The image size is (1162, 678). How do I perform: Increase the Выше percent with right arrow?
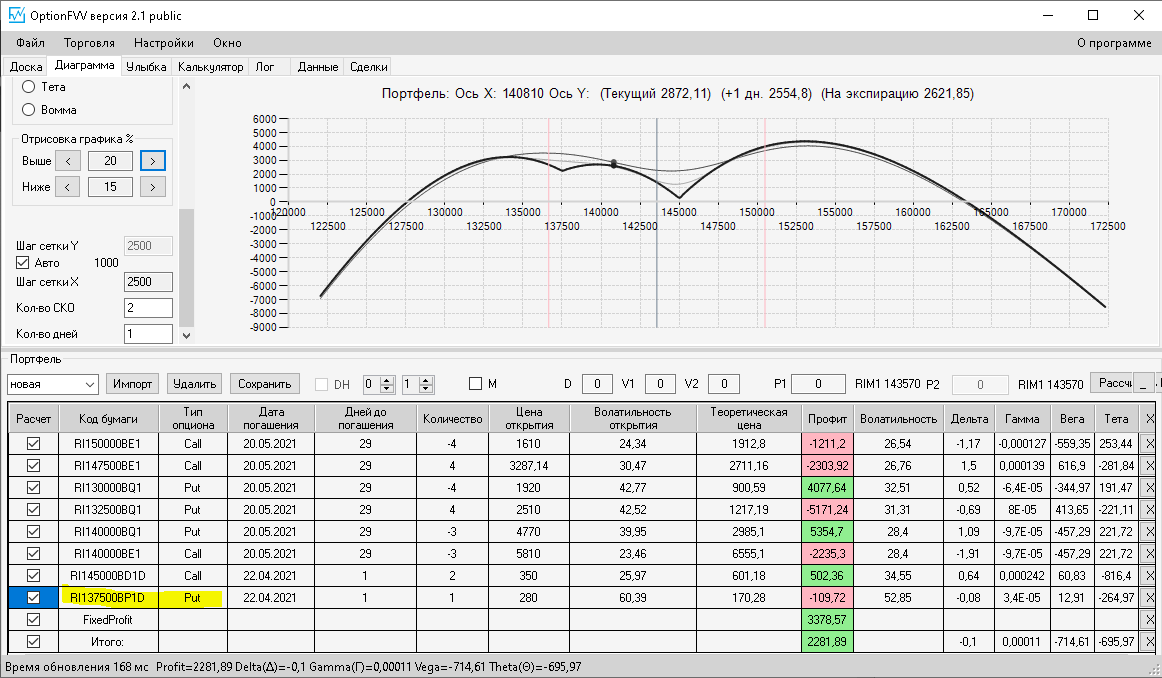click(x=153, y=161)
